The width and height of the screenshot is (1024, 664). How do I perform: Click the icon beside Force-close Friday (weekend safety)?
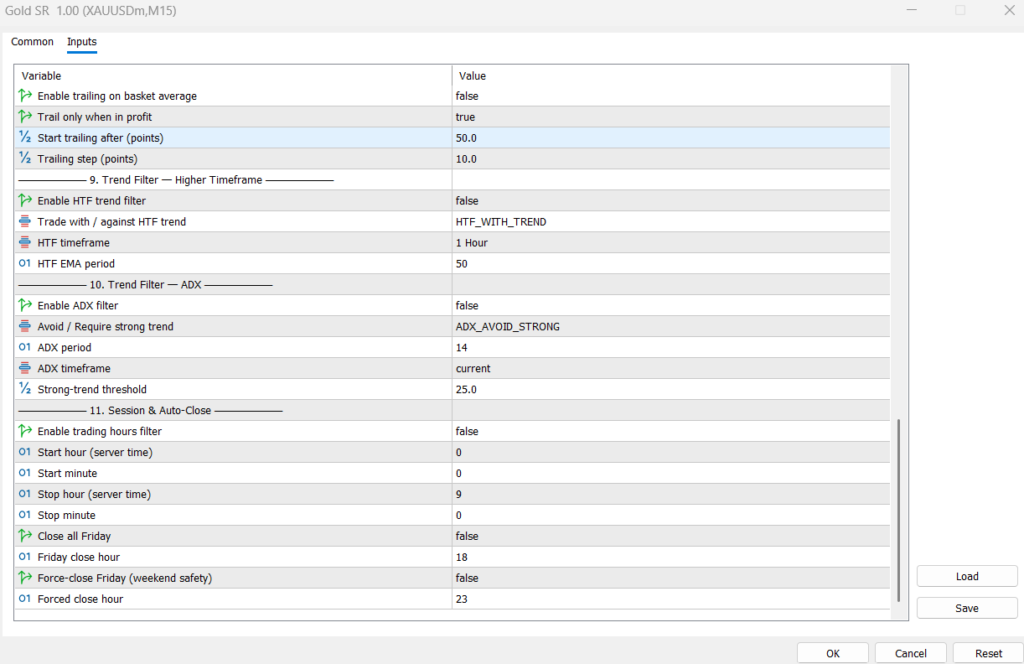tap(25, 577)
